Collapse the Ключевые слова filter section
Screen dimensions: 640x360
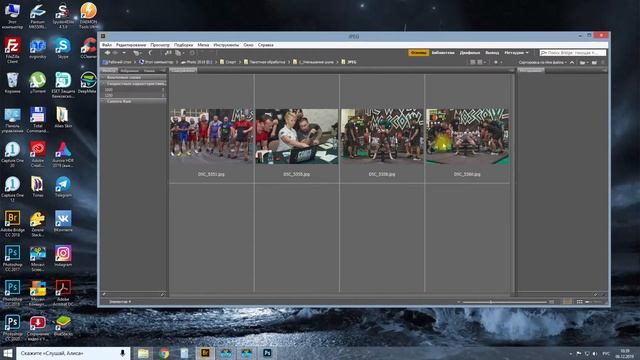click(134, 77)
